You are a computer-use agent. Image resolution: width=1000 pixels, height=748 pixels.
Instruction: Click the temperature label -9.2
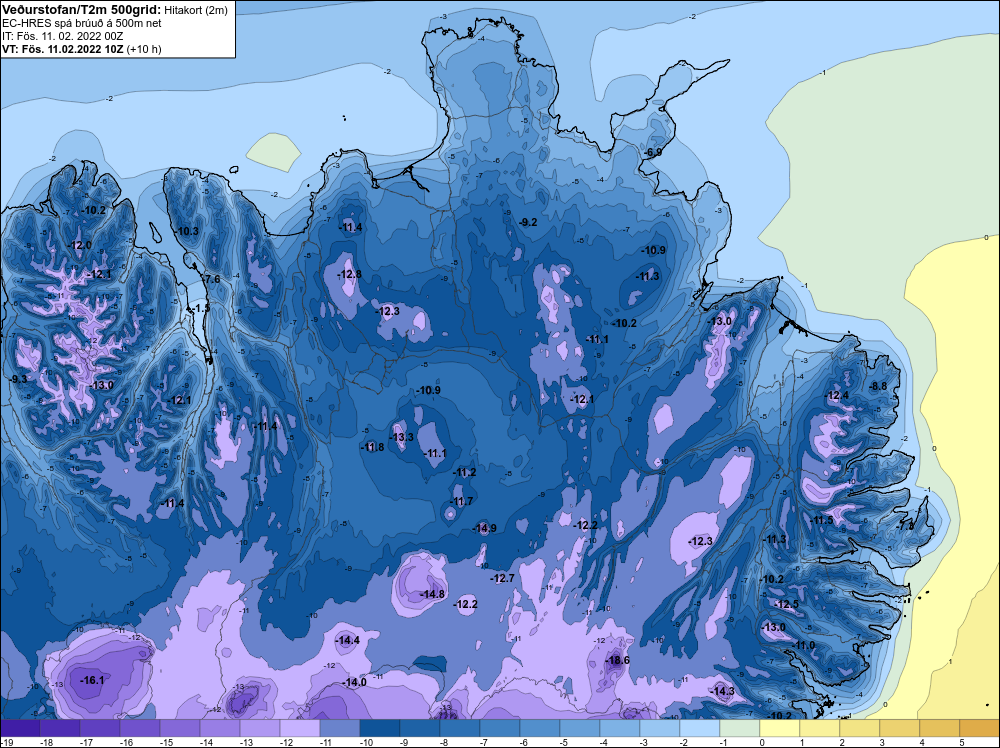click(528, 222)
